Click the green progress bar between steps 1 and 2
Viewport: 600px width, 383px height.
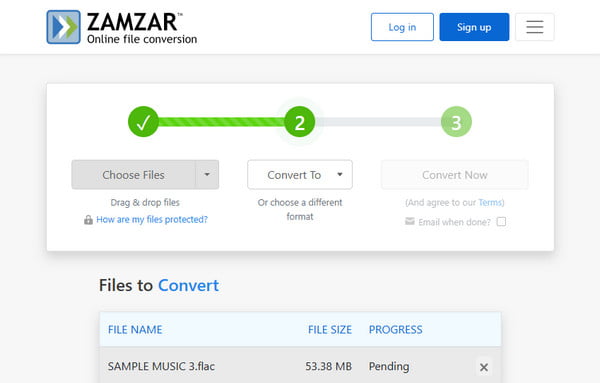pos(222,122)
